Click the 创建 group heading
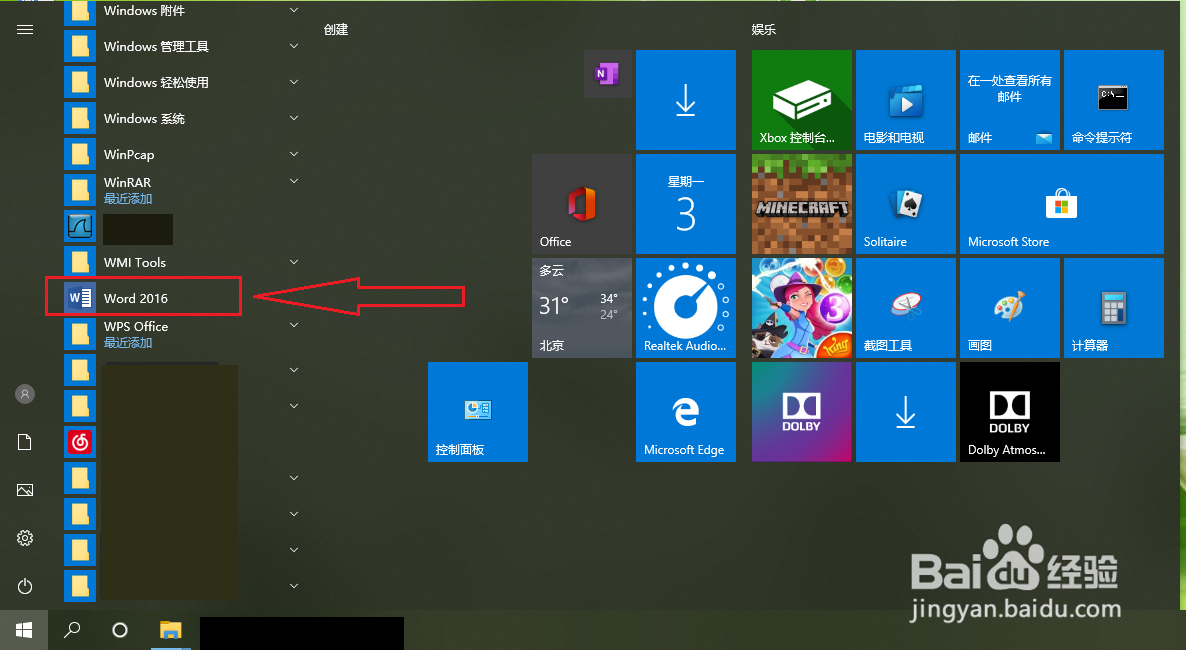This screenshot has height=650, width=1186. point(336,30)
